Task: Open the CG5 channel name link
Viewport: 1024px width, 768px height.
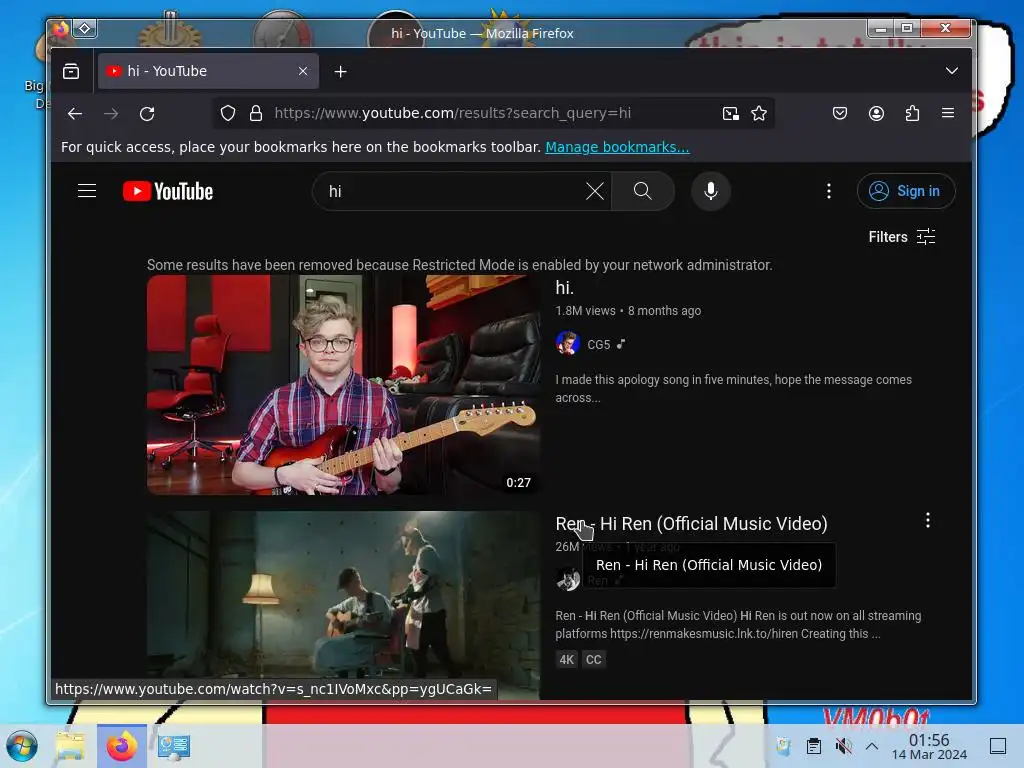Action: (598, 345)
